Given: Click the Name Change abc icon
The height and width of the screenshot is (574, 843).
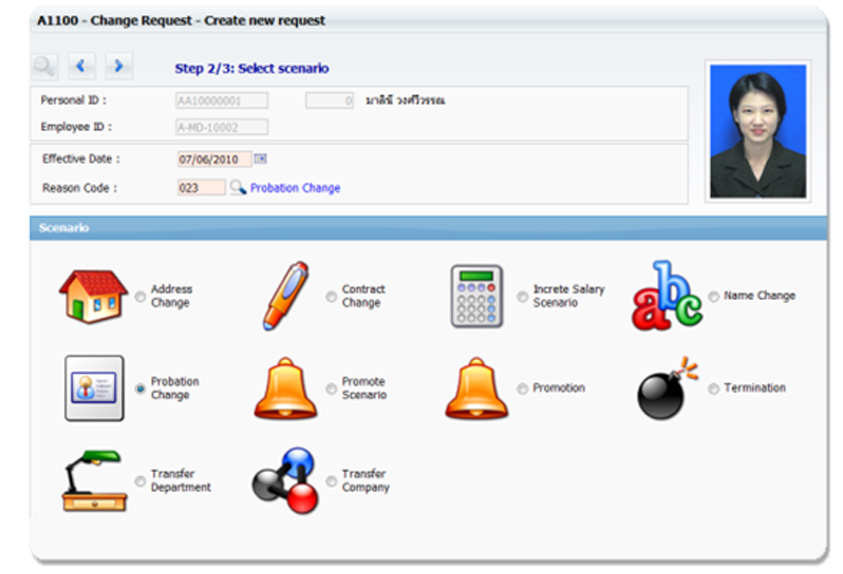Looking at the screenshot, I should coord(667,296).
